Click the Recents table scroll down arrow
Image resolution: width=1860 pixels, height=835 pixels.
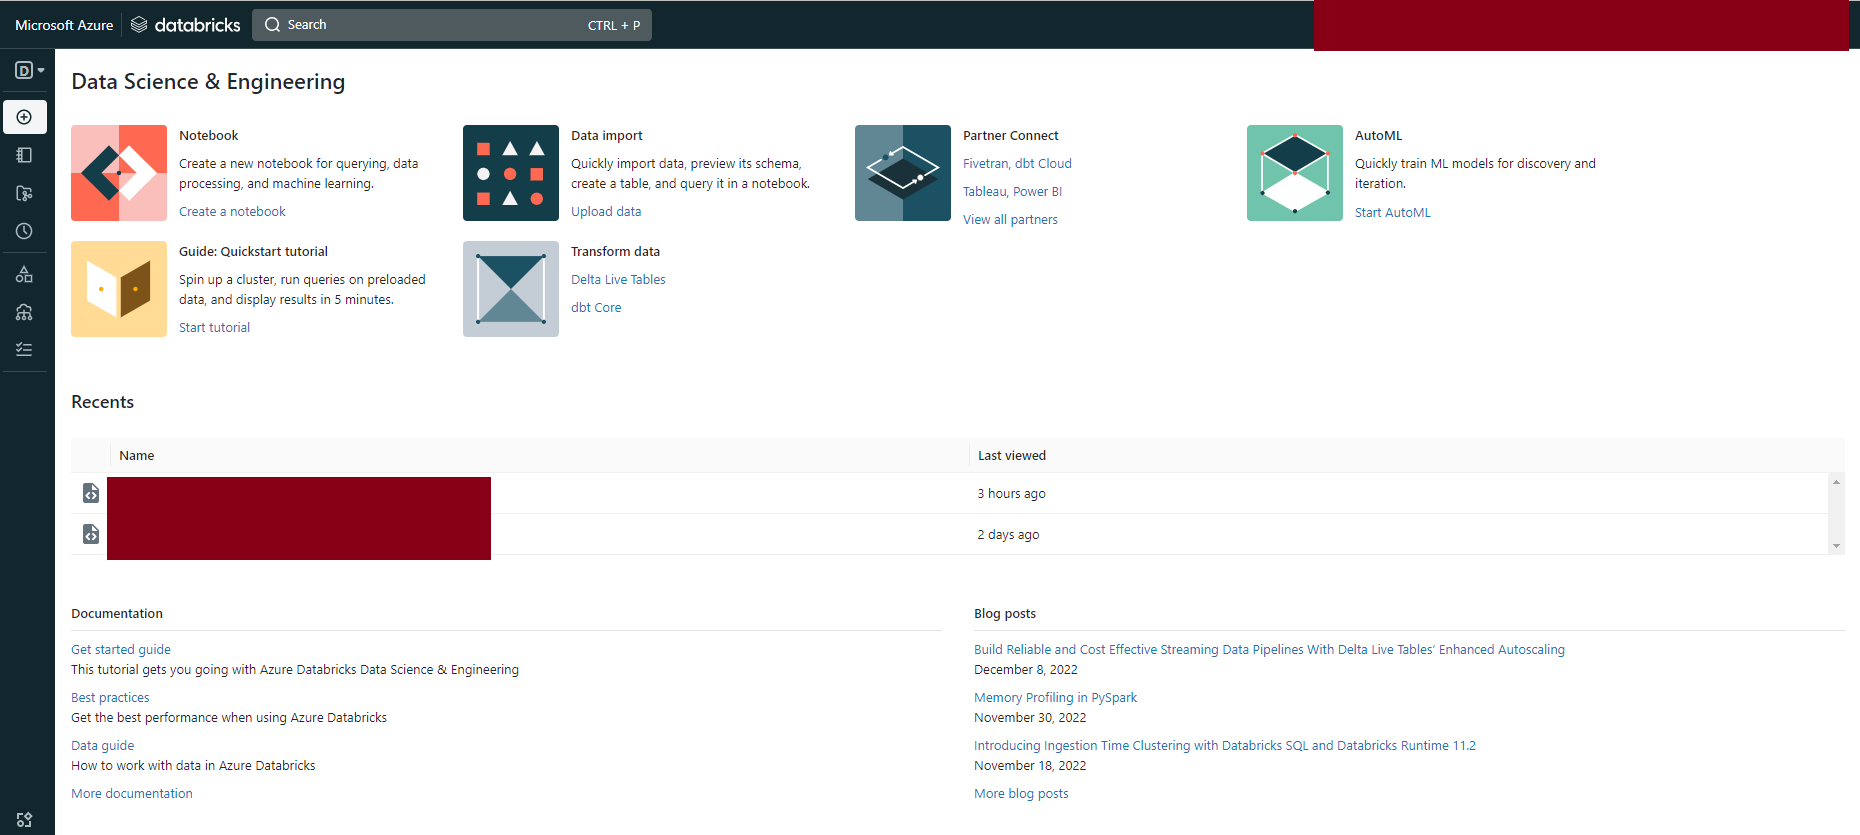1836,546
